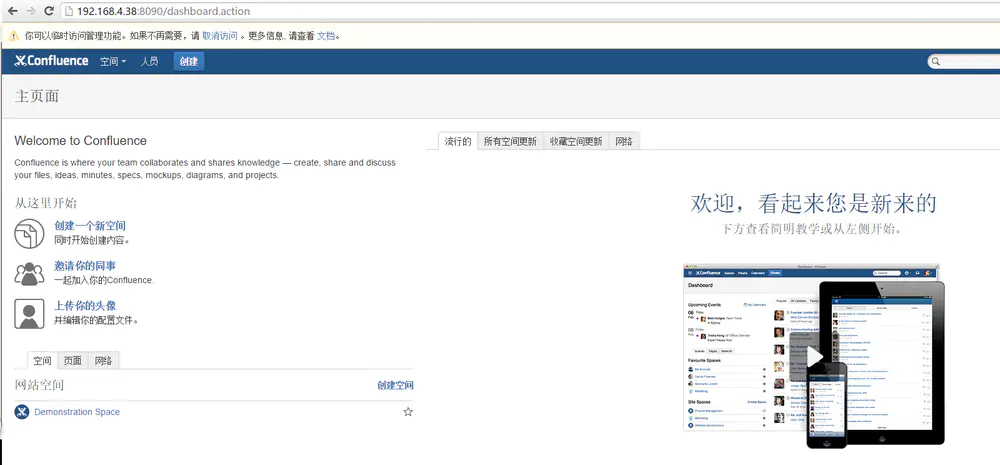Switch to the 页面 tab
Viewport: 1000px width, 465px height.
[73, 360]
